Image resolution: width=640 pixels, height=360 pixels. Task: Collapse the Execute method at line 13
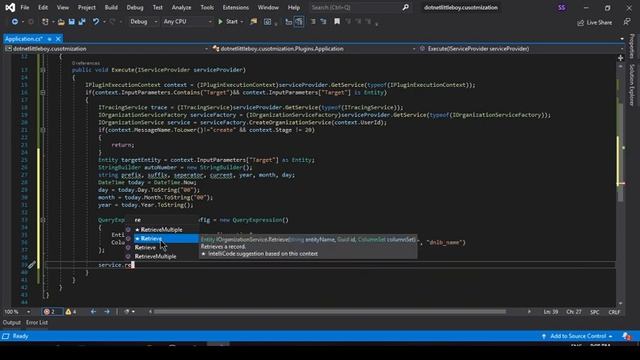tap(42, 70)
